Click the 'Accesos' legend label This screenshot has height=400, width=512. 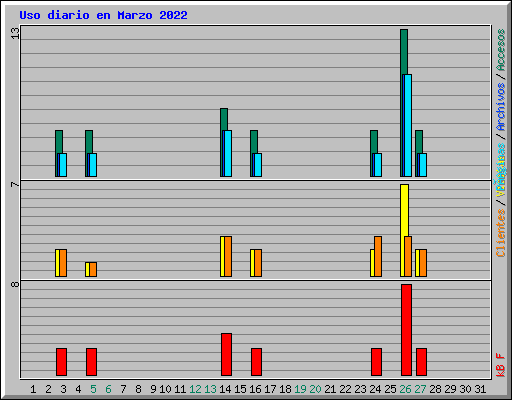[x=501, y=50]
